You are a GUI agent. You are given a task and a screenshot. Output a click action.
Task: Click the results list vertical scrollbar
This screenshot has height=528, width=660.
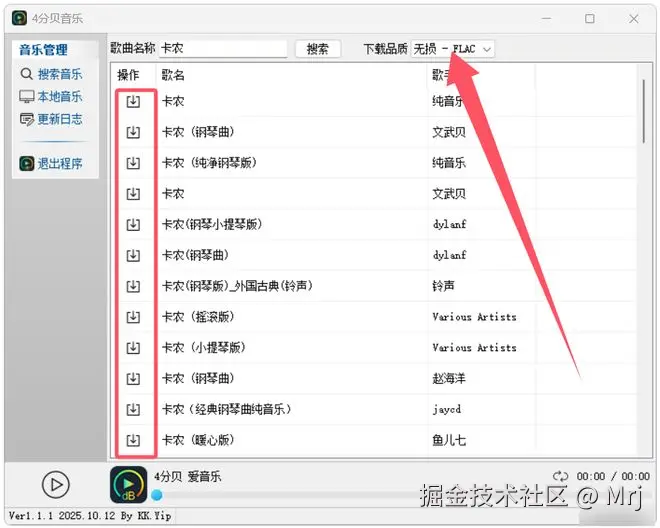[644, 112]
